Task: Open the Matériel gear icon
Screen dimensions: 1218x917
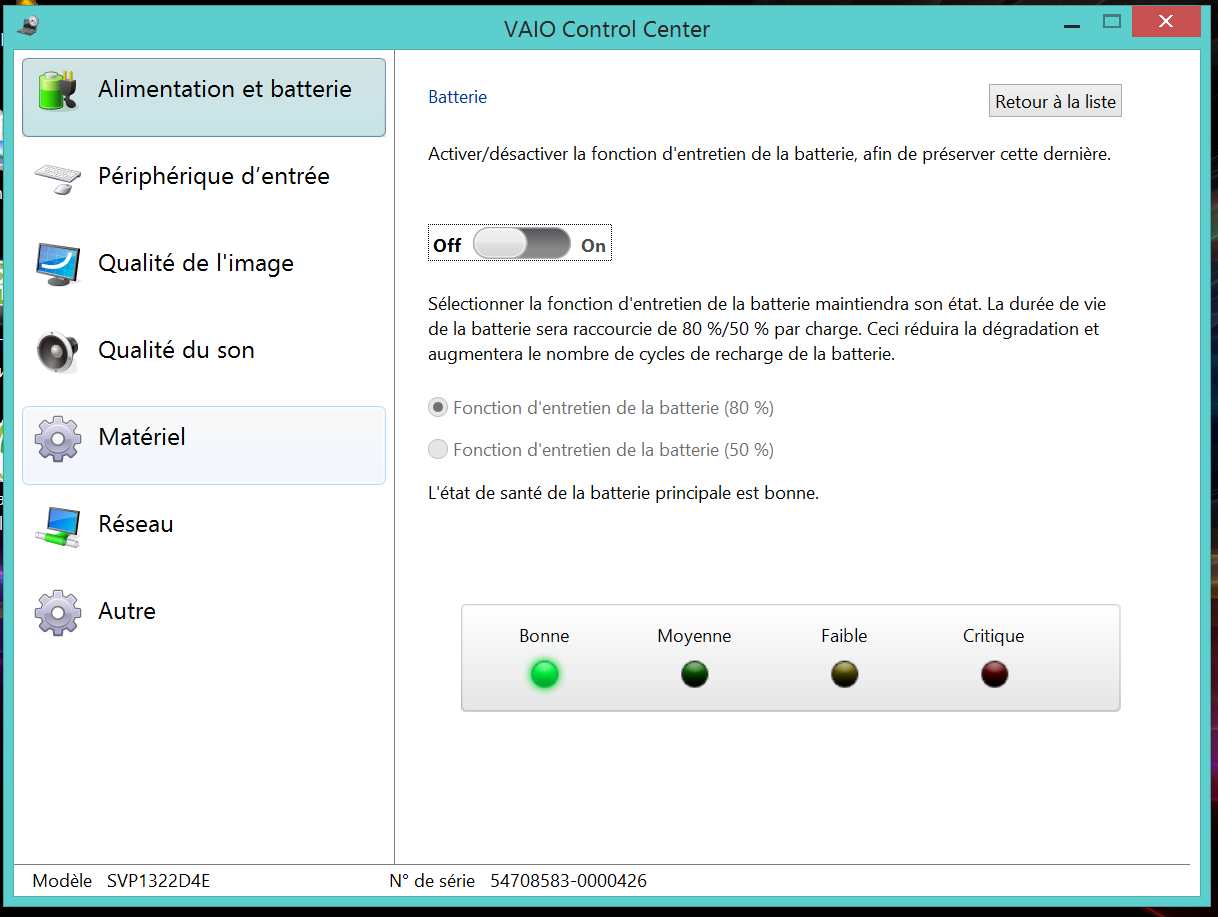Action: (58, 438)
